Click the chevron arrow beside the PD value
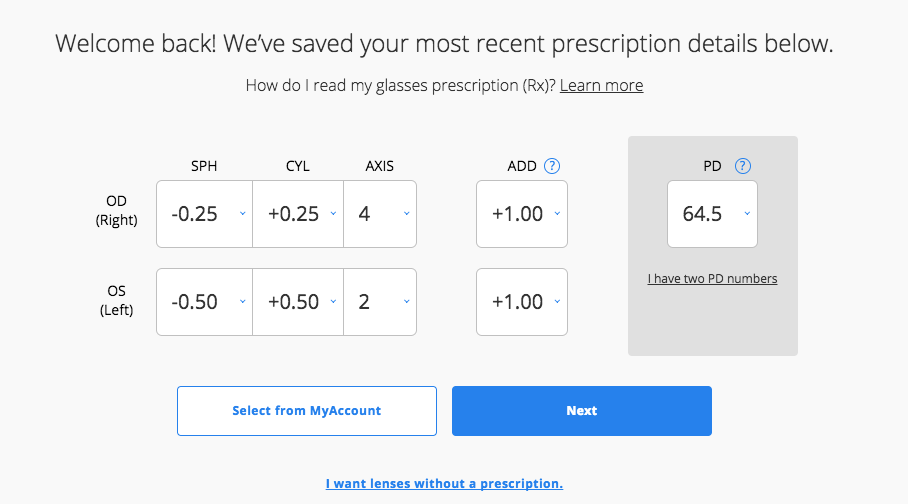This screenshot has height=504, width=908. pos(747,214)
